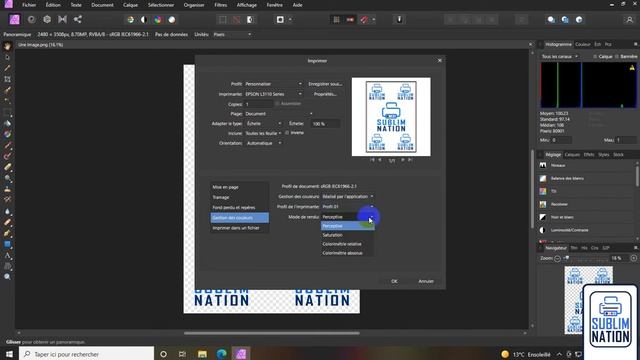Choose Saturation in the rendering list
Screen dimensions: 640x360
347,235
